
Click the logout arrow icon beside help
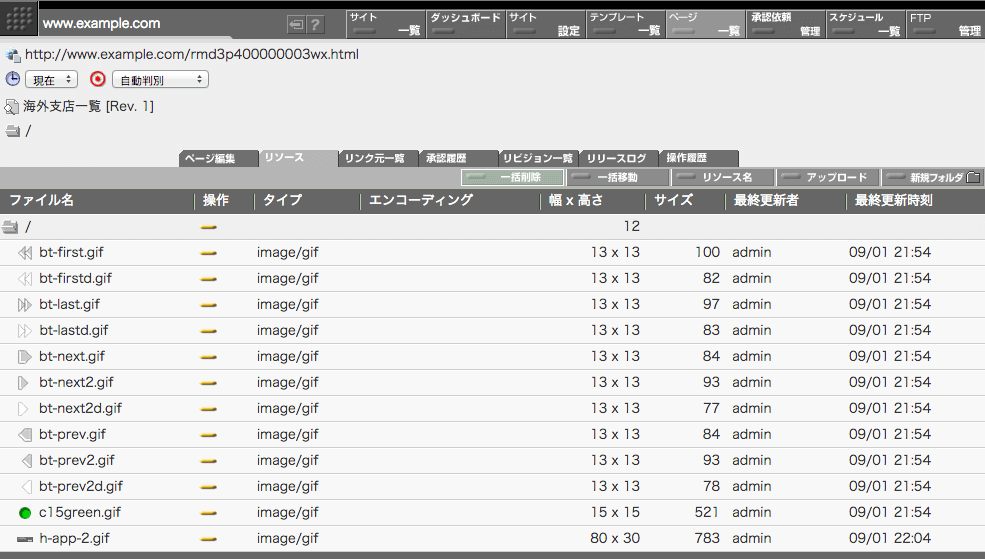tap(296, 24)
